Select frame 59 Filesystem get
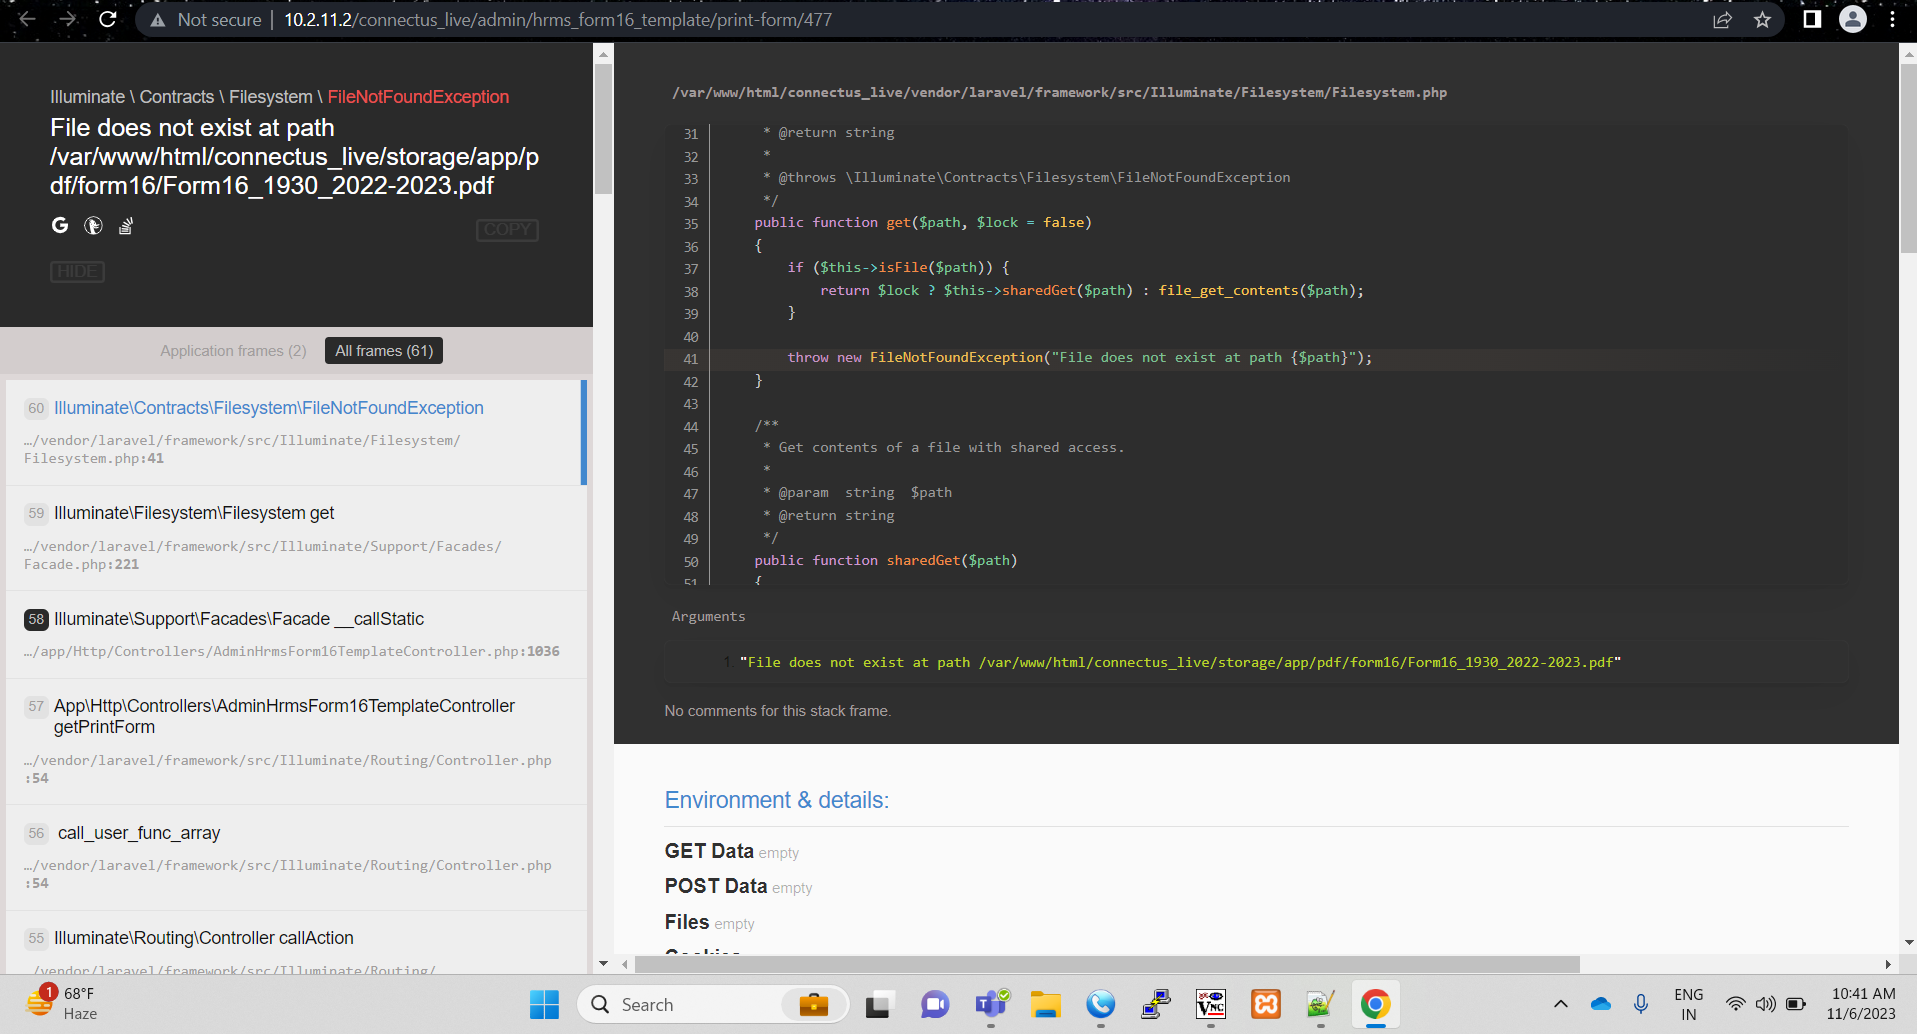 coord(296,538)
